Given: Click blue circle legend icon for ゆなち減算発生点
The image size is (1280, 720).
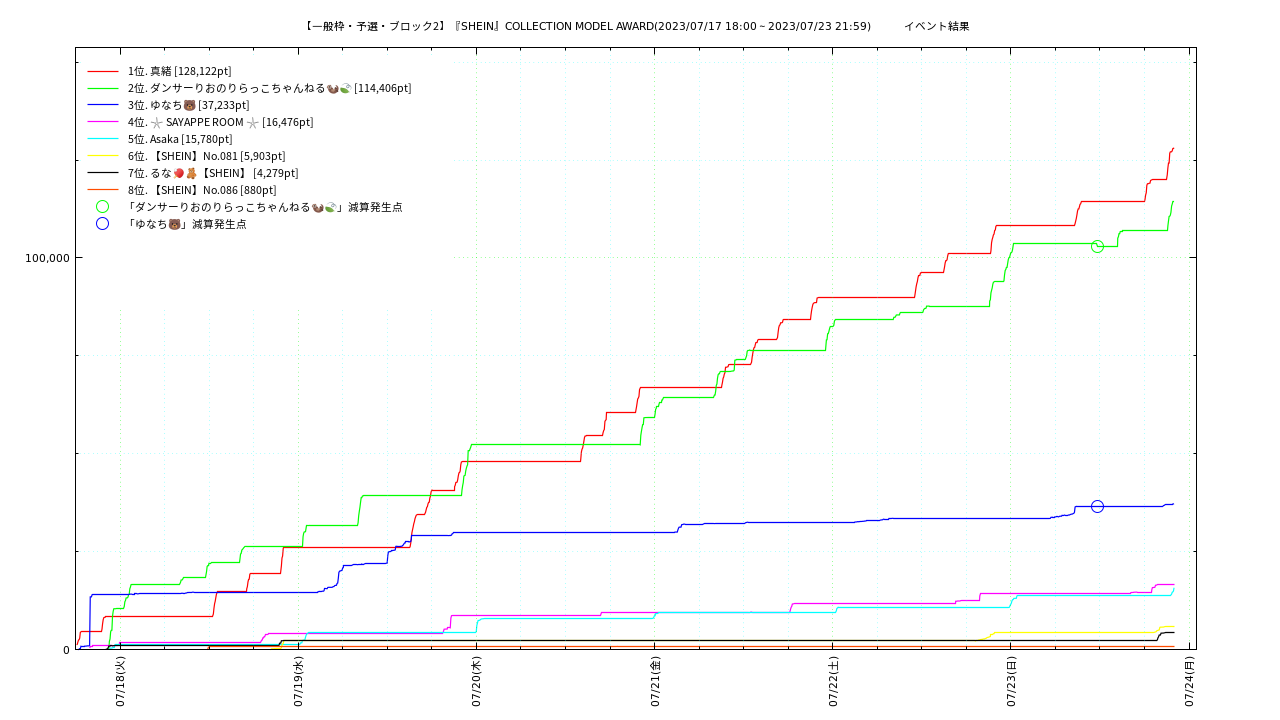Looking at the screenshot, I should 103,224.
